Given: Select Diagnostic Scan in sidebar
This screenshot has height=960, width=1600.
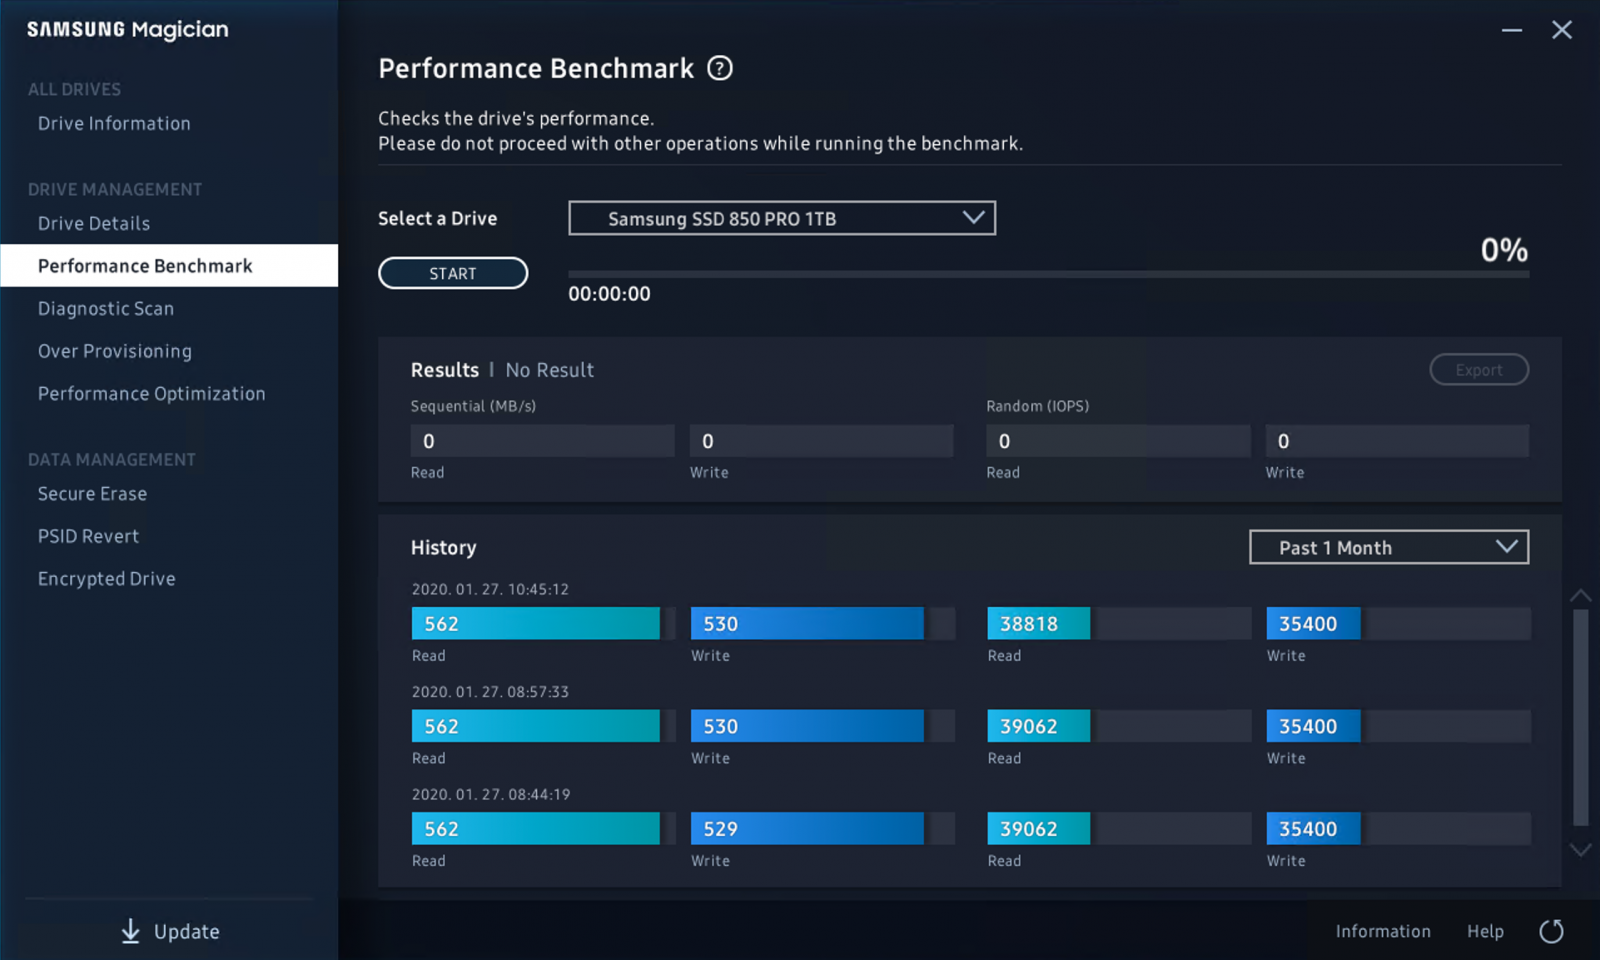Looking at the screenshot, I should tap(106, 309).
